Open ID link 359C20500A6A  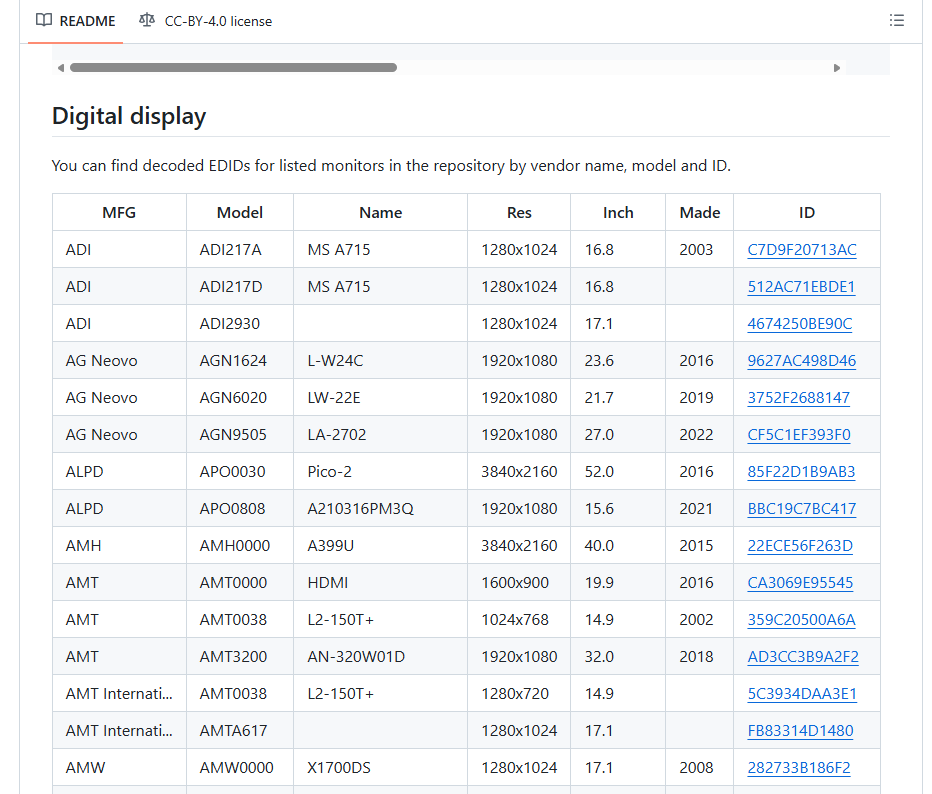801,619
